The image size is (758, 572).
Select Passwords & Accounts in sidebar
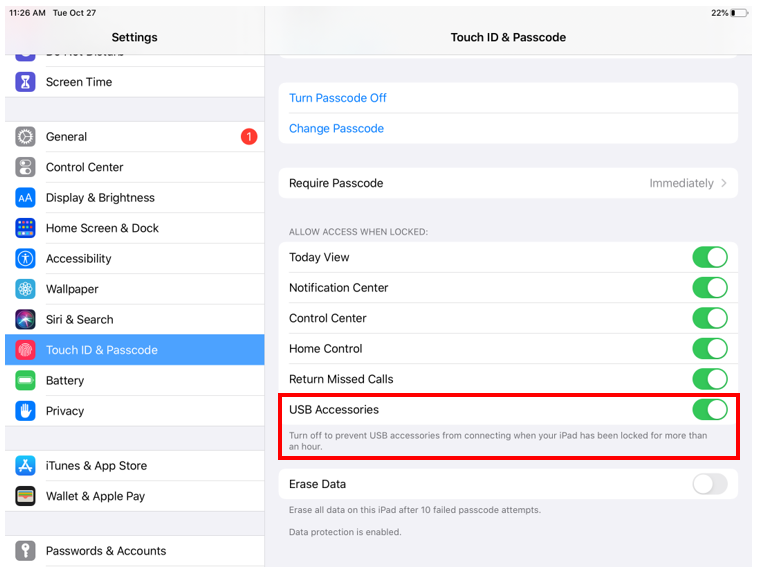[106, 551]
